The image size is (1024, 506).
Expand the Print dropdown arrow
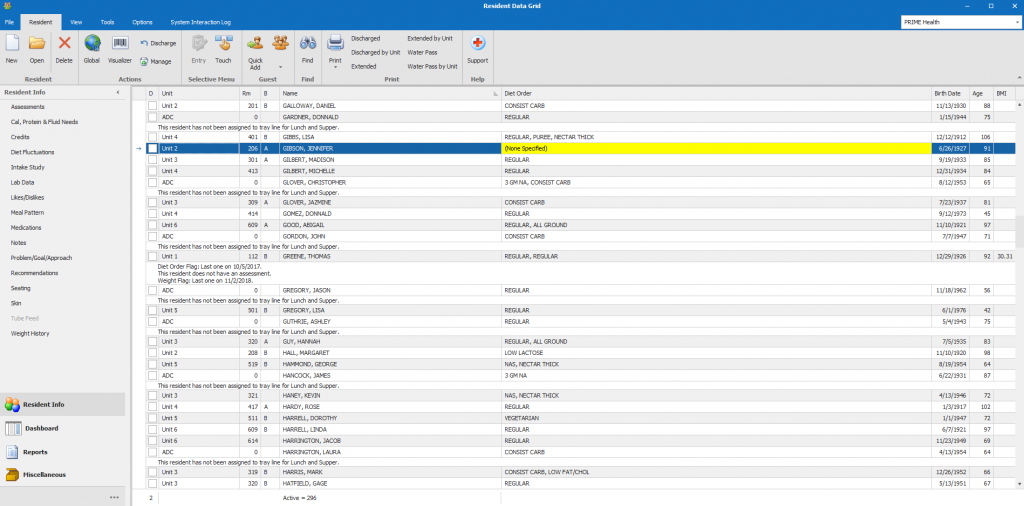(x=335, y=68)
